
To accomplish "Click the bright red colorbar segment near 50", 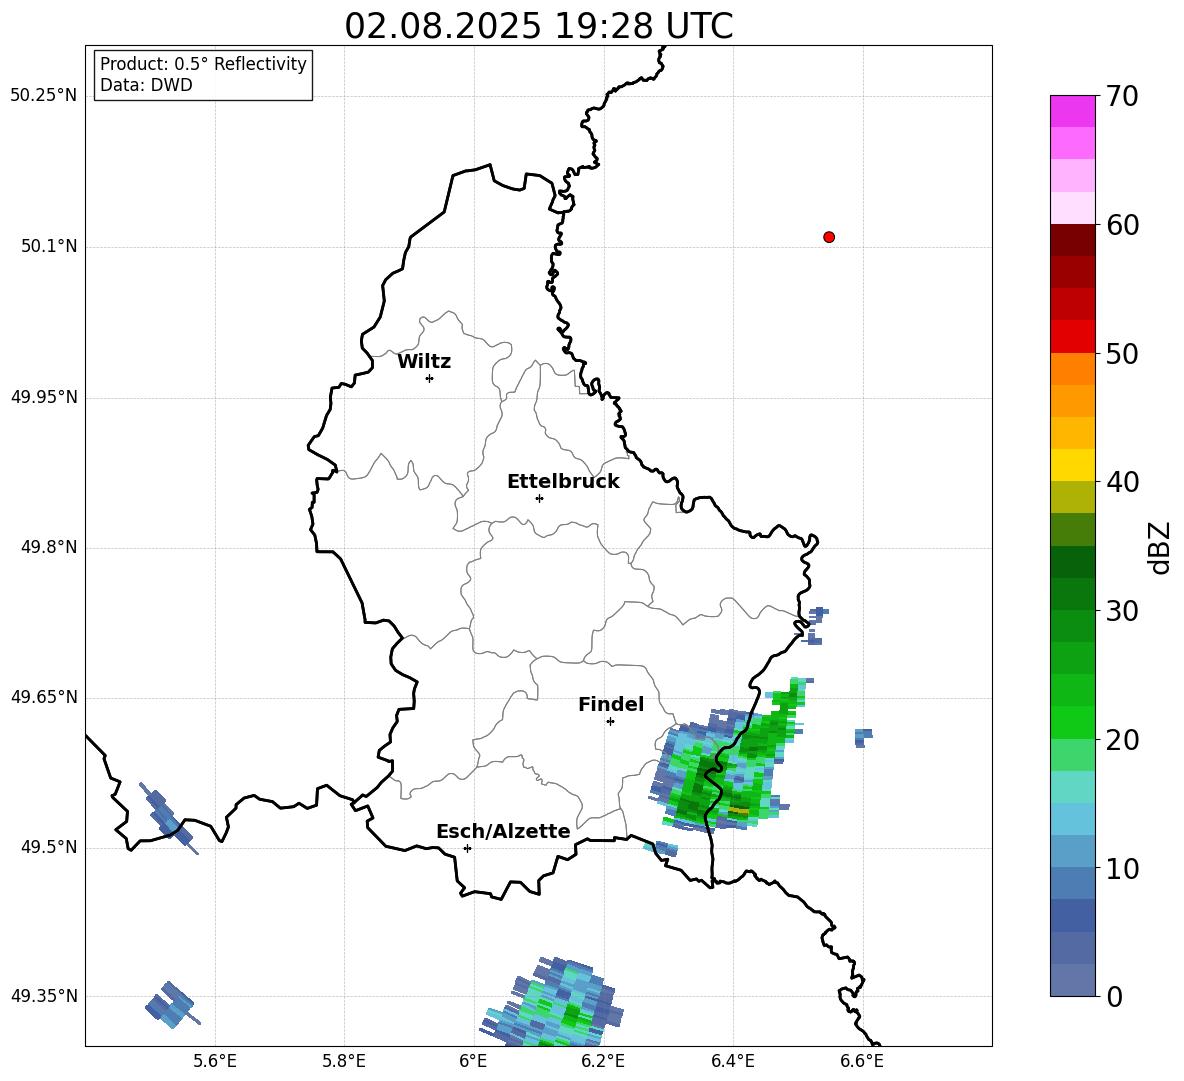I will pos(1072,336).
